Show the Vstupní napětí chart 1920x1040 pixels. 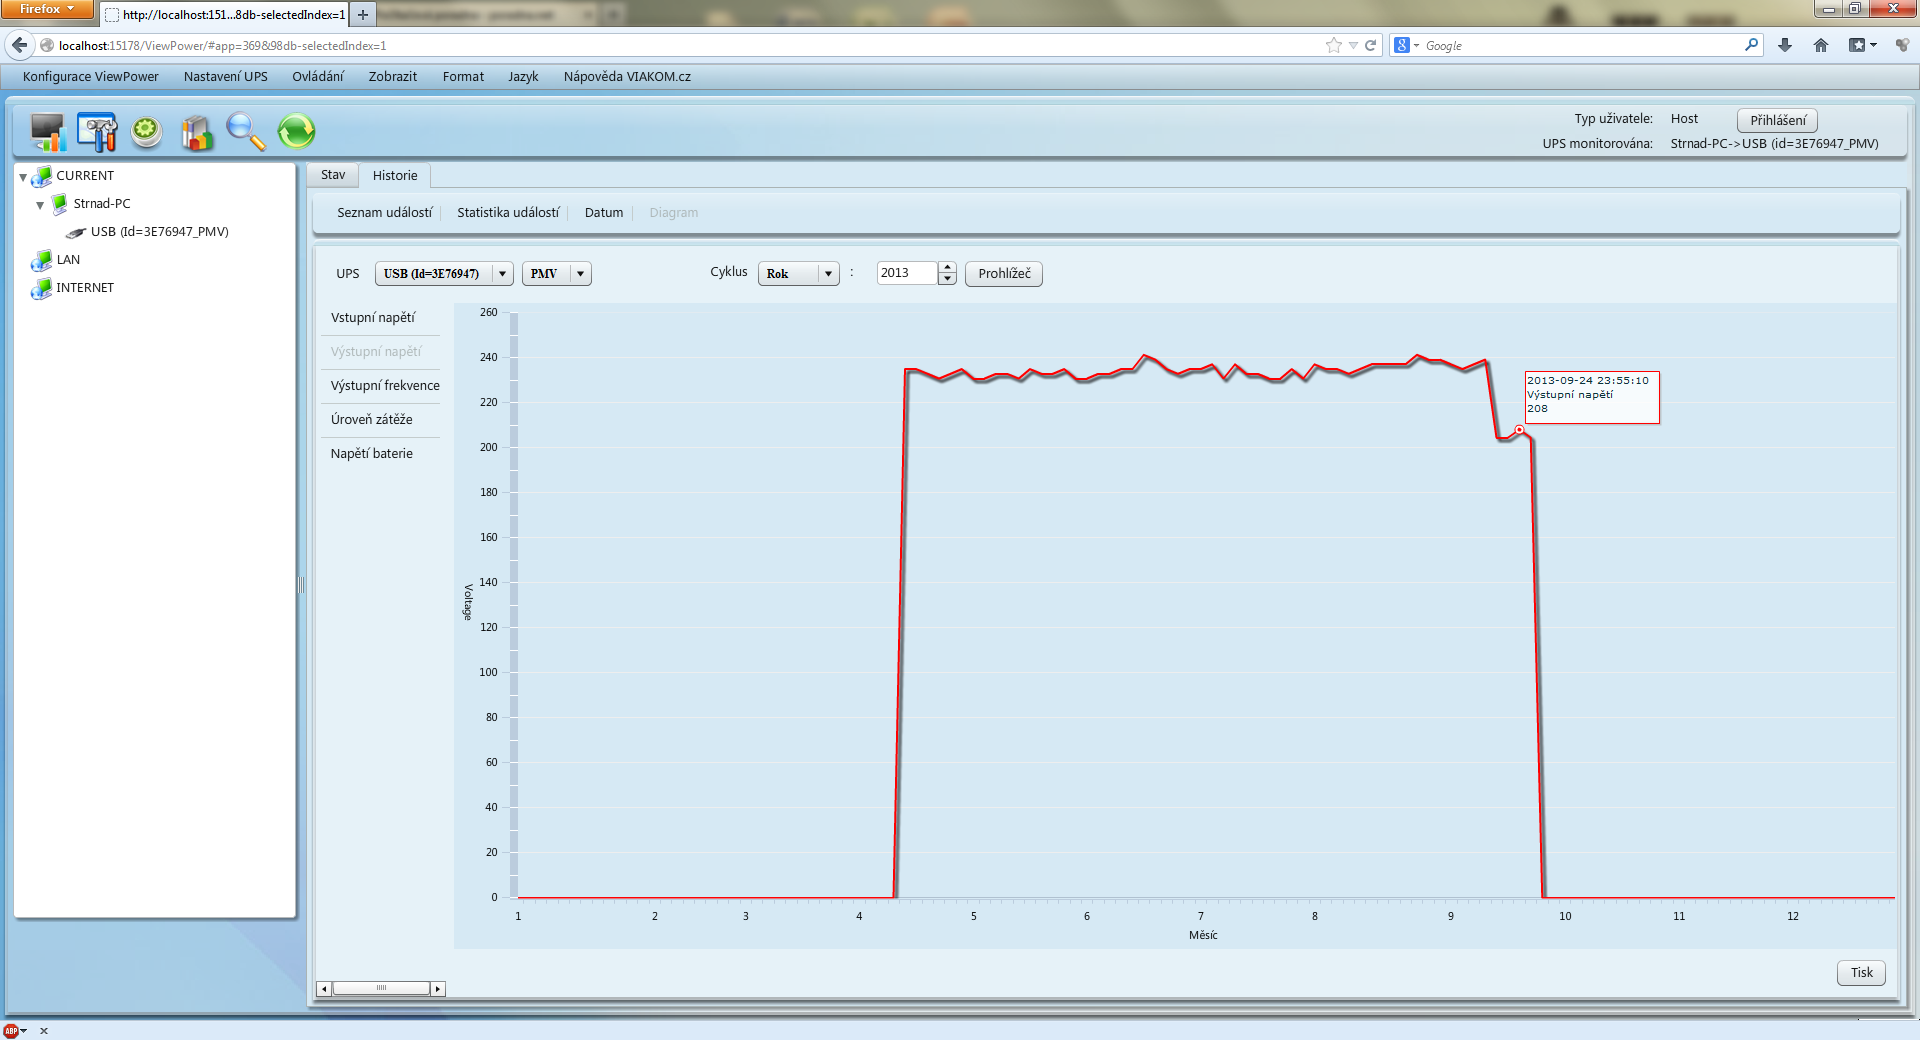[373, 318]
